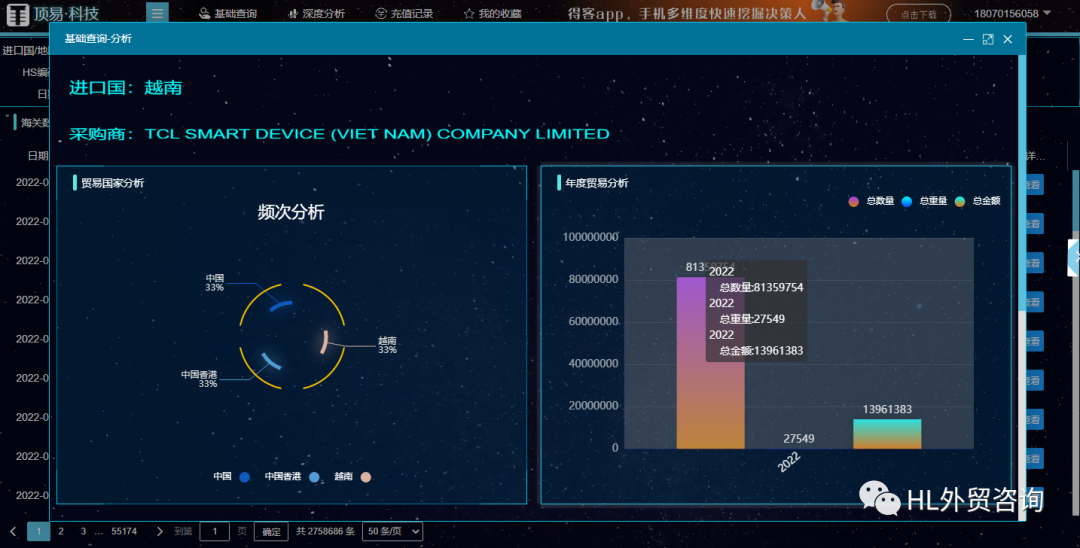
Task: Toggle the 总数量 legend series
Action: (871, 201)
